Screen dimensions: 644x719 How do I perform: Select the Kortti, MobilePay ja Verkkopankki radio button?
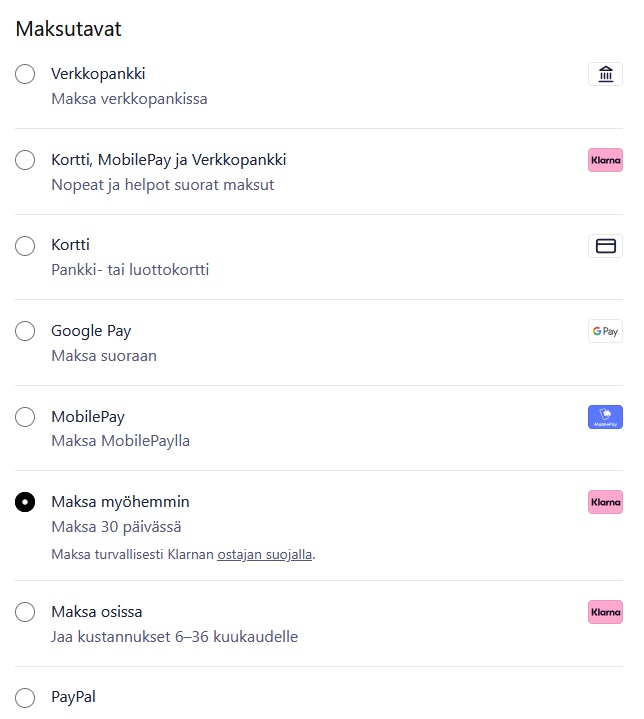(25, 160)
